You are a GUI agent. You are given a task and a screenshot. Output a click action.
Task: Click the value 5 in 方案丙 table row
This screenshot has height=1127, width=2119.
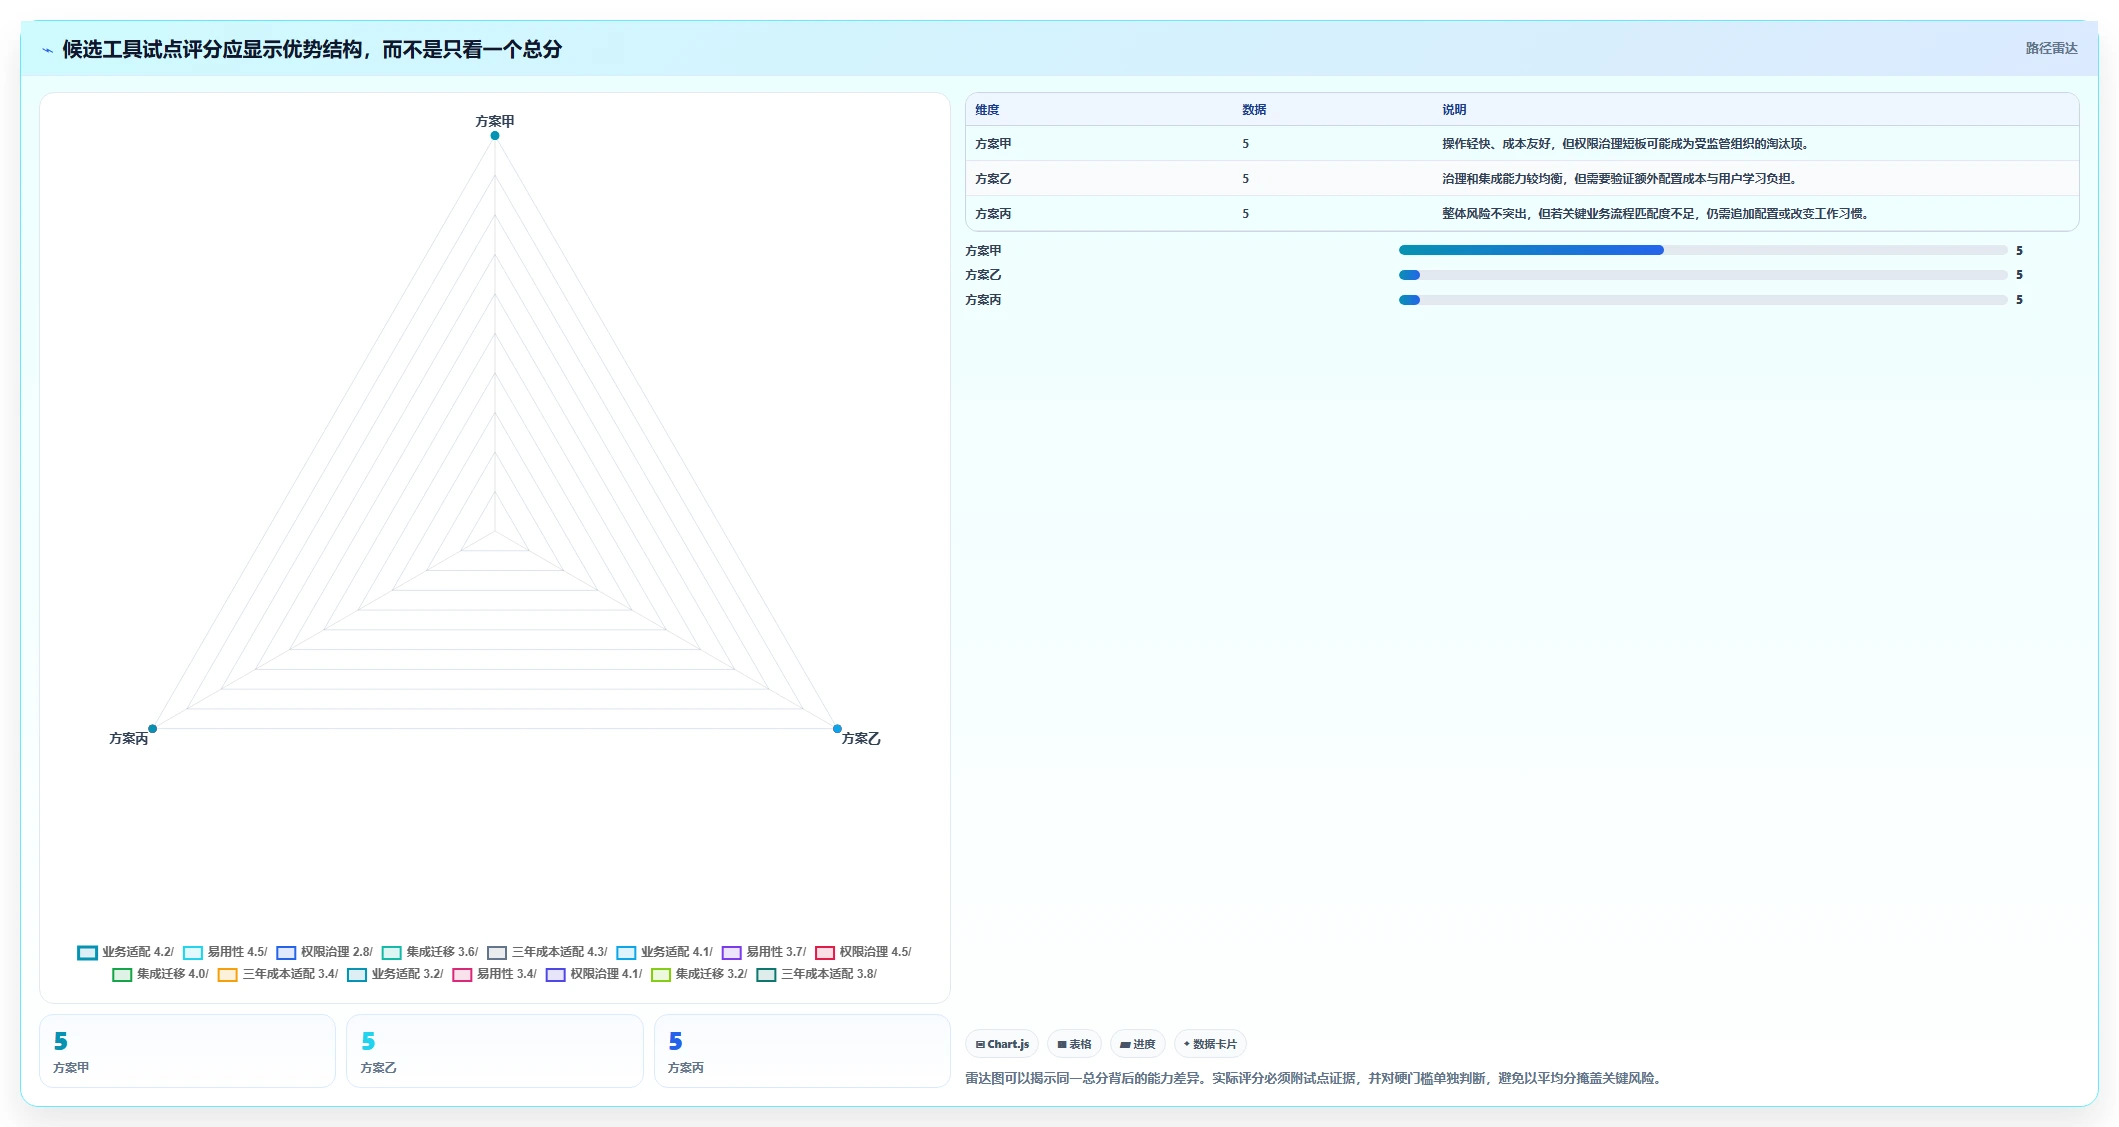(x=1246, y=214)
